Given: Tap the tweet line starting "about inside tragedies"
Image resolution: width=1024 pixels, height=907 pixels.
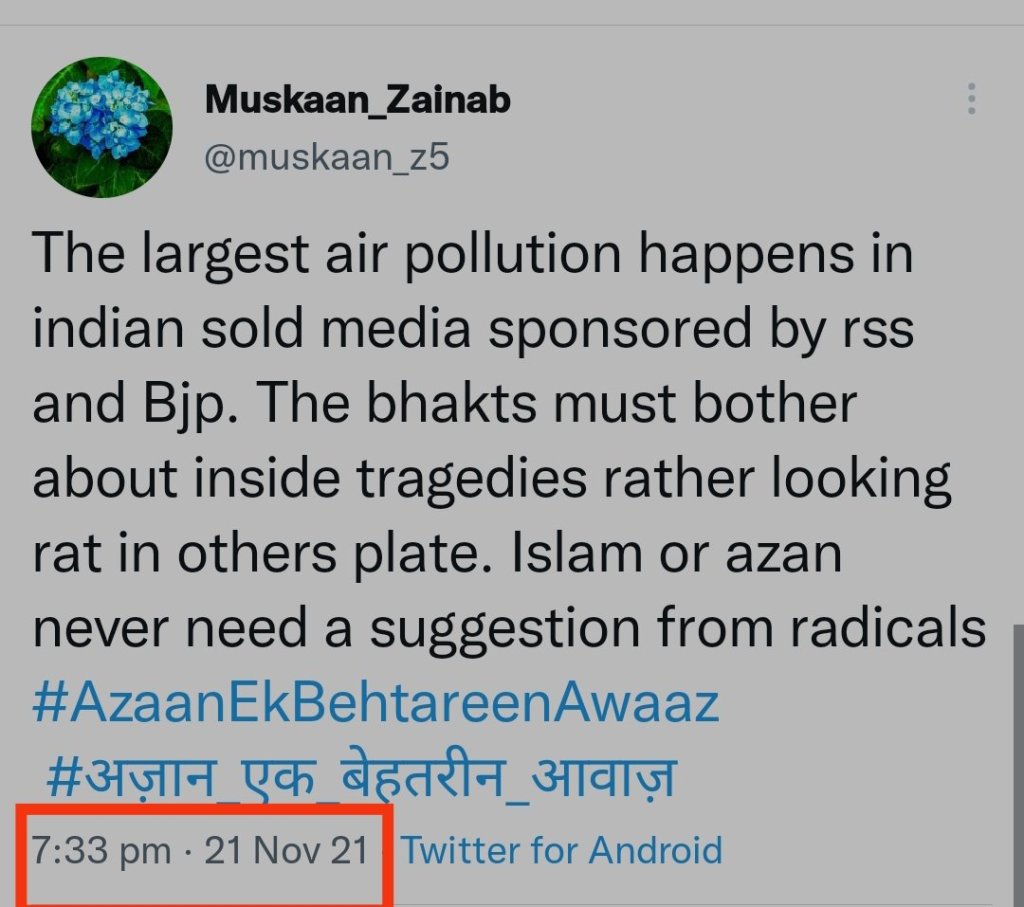Looking at the screenshot, I should [x=492, y=480].
